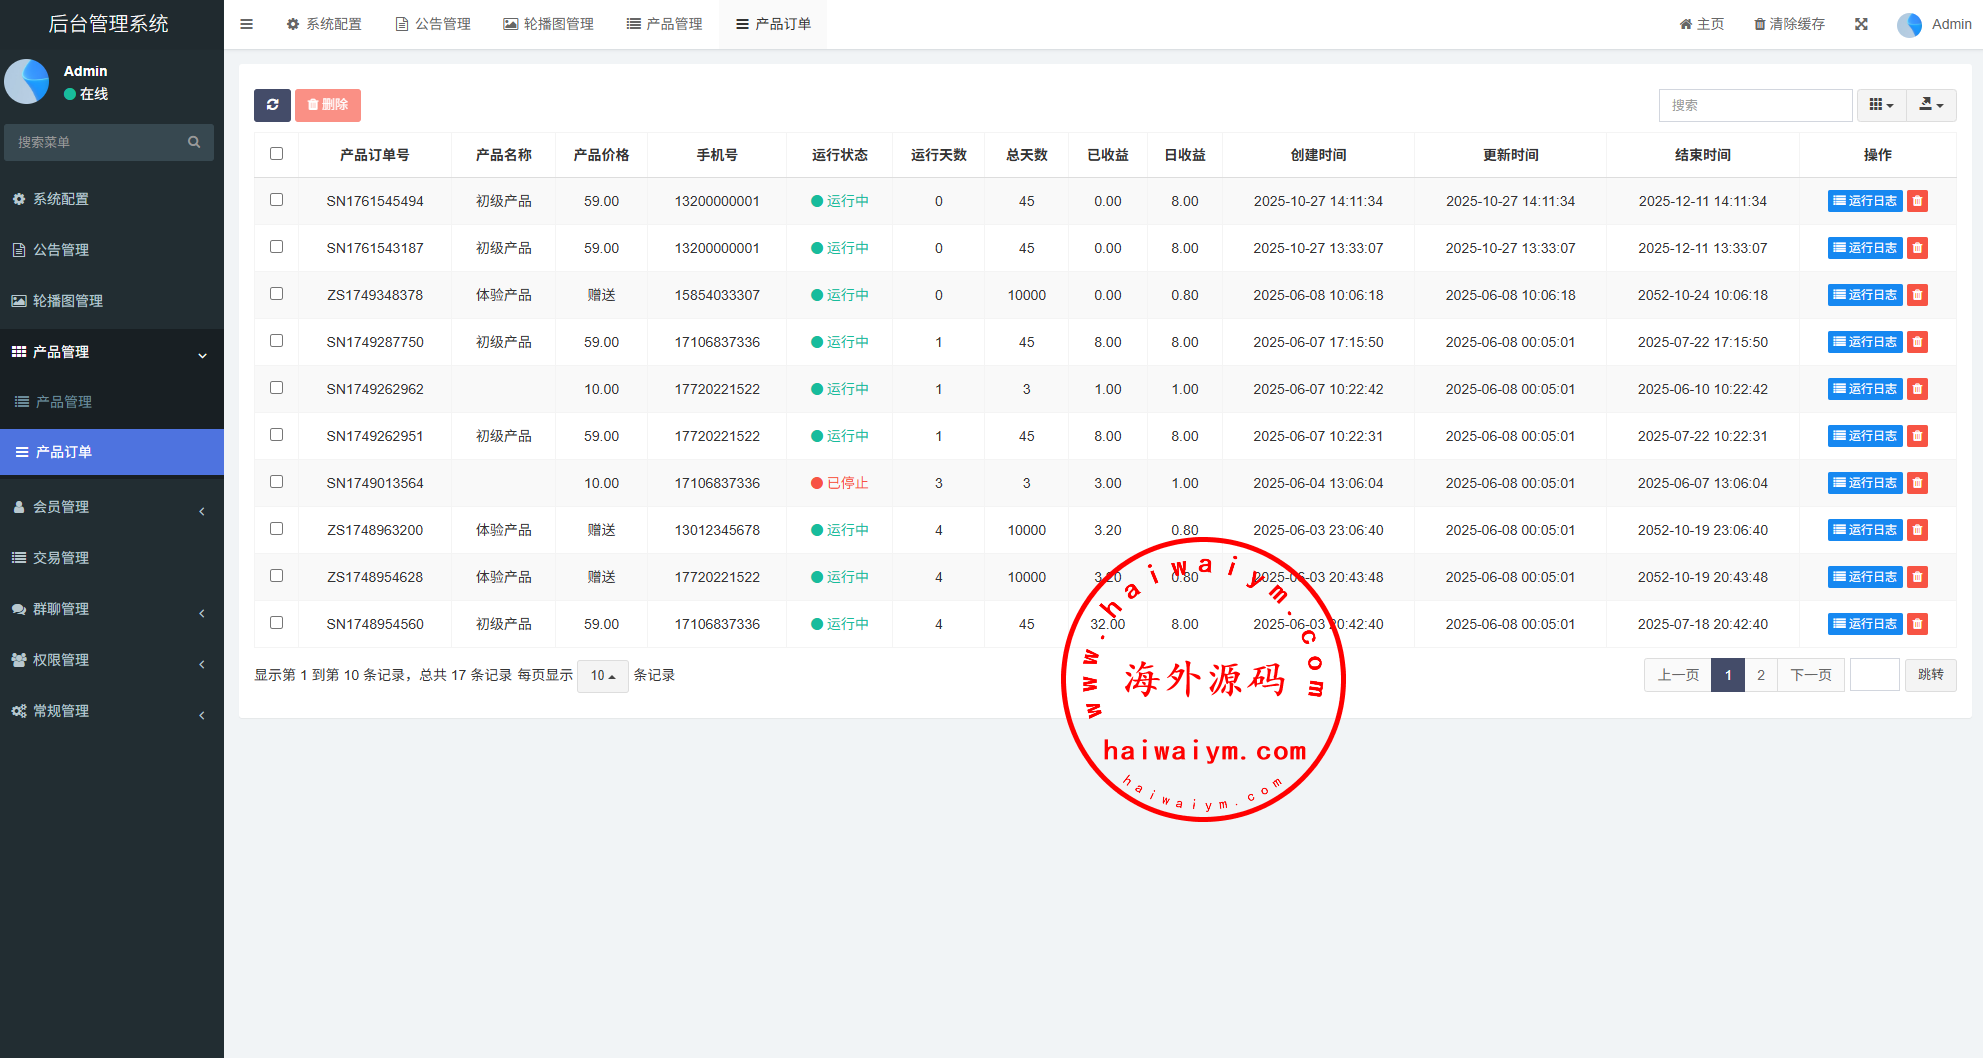Click the Admin avatar in top bar
1983x1058 pixels.
(1909, 25)
